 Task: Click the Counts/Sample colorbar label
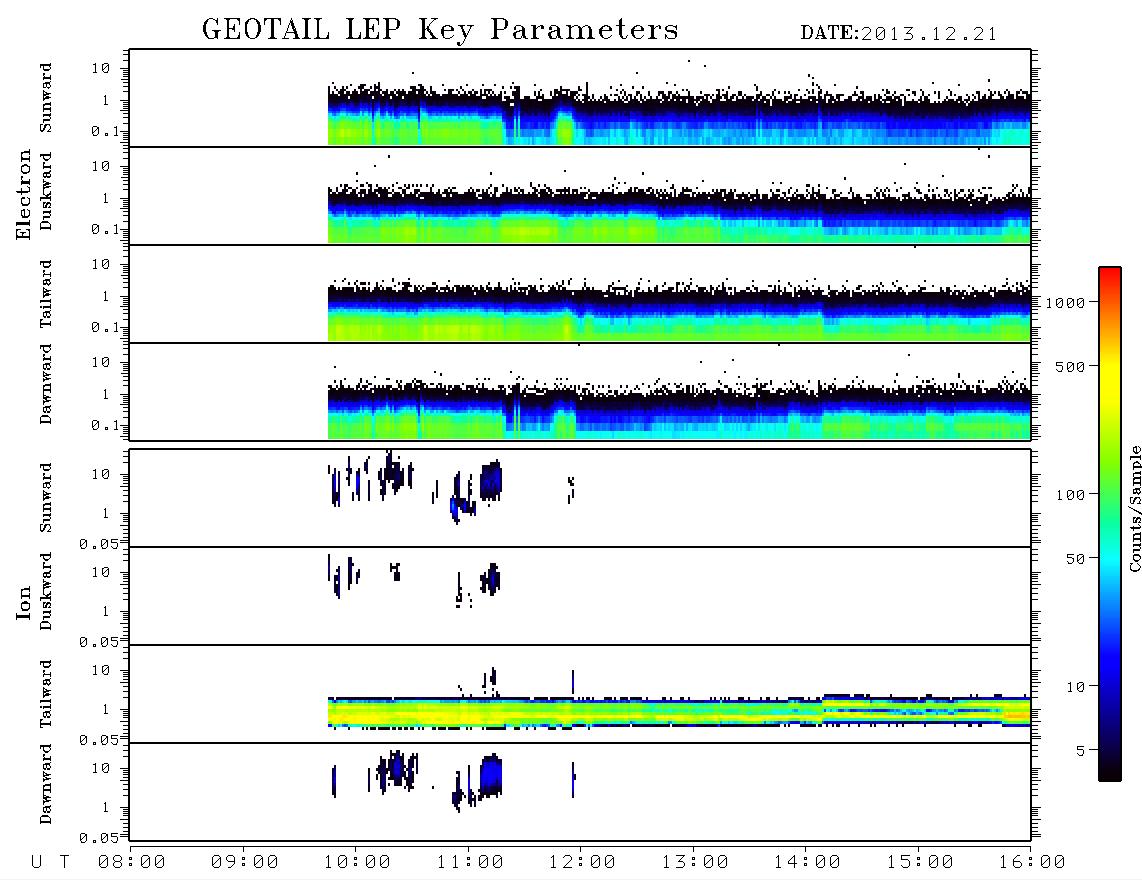coord(1134,508)
